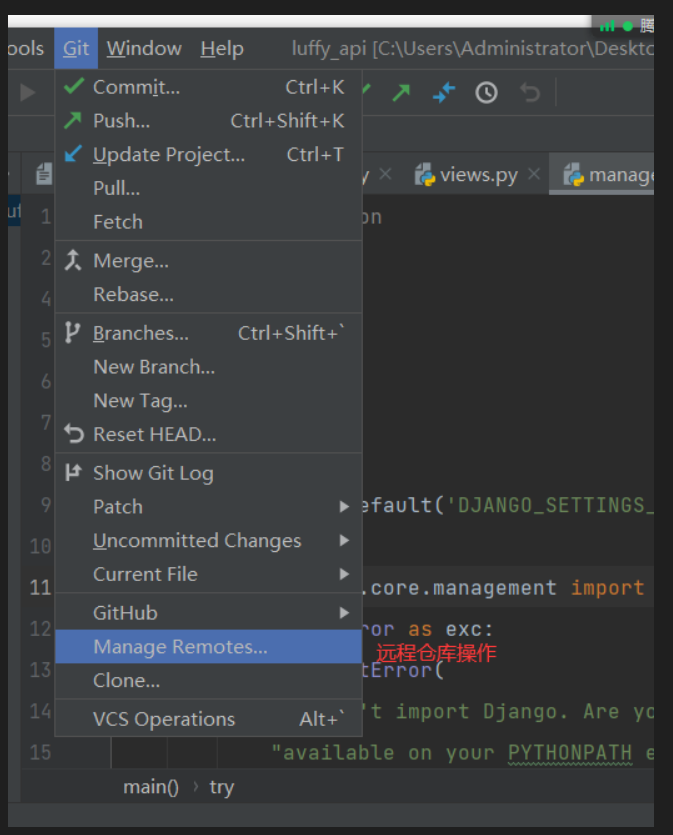The image size is (673, 835).
Task: Choose Reset HEAD... menu item
Action: click(154, 435)
